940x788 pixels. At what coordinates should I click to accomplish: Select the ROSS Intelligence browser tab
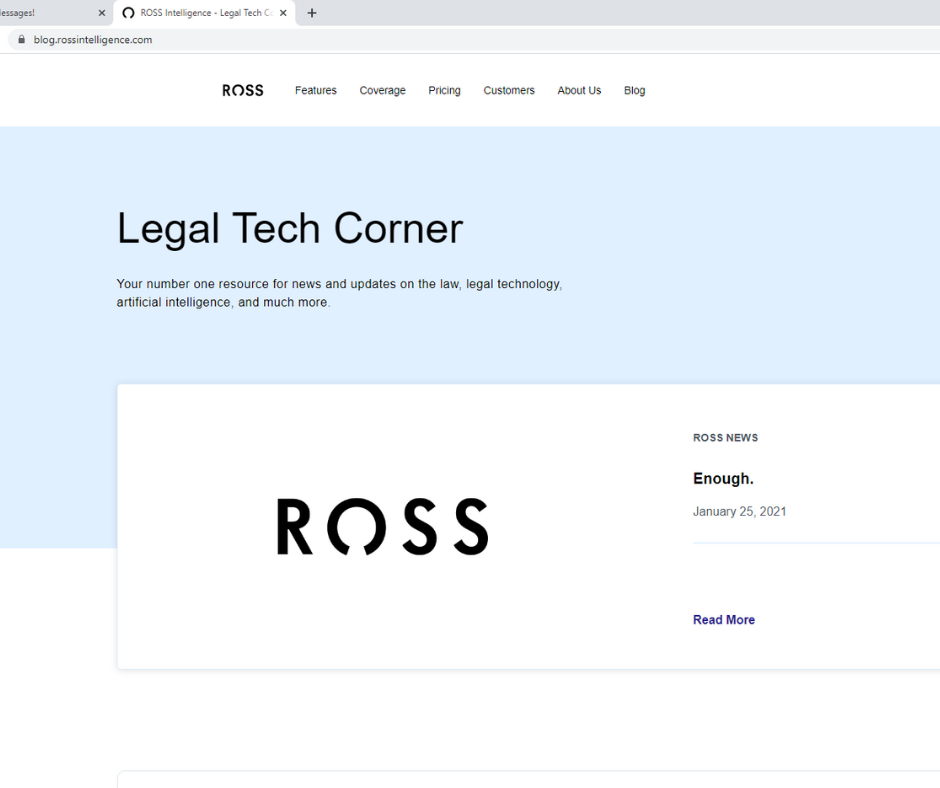tap(204, 13)
